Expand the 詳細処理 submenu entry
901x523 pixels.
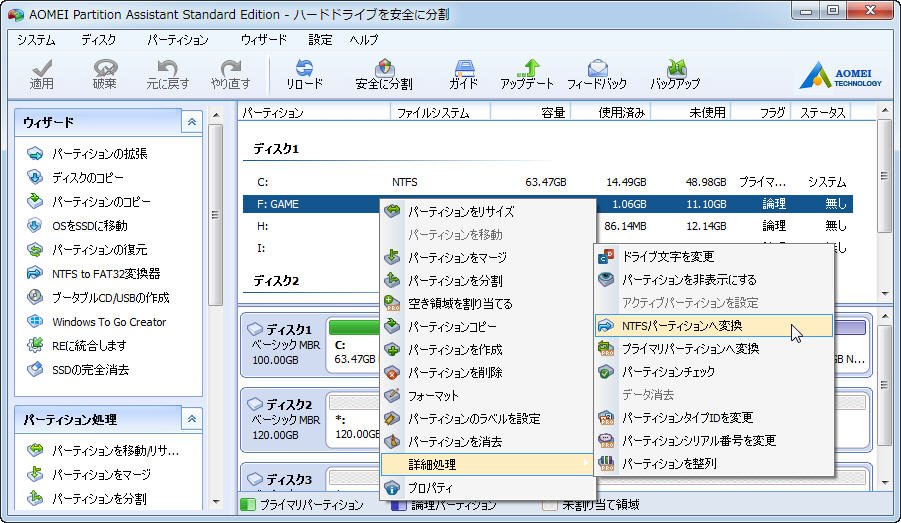(488, 464)
